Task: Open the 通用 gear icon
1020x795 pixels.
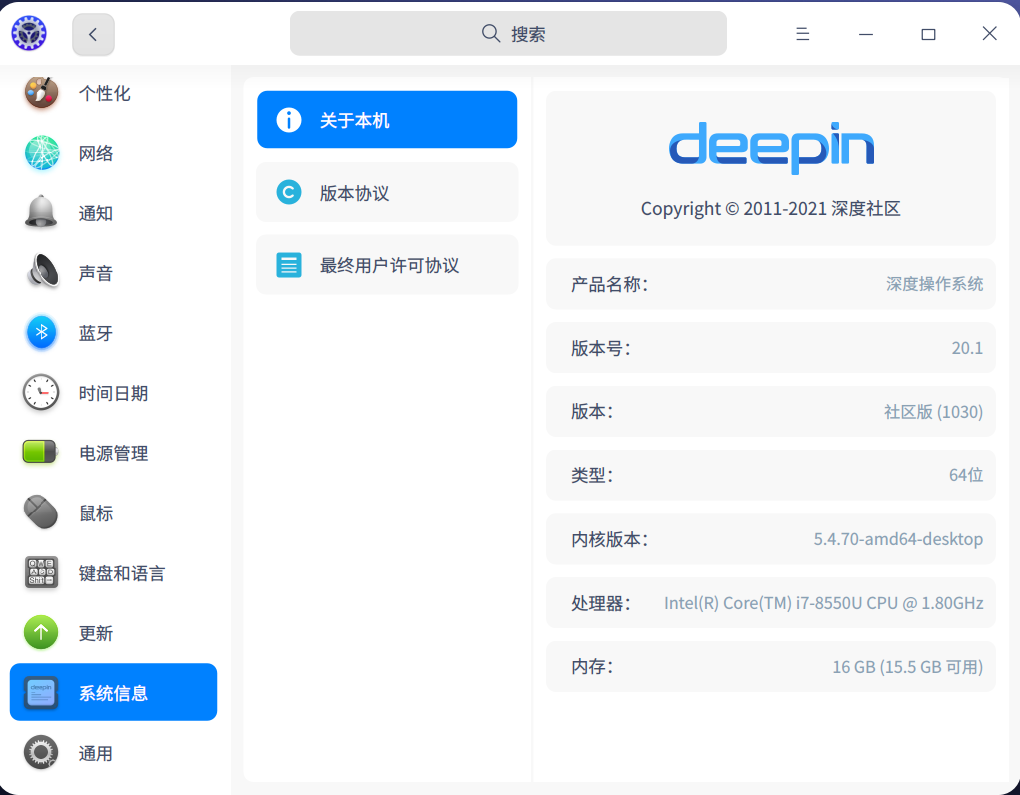Action: tap(41, 753)
